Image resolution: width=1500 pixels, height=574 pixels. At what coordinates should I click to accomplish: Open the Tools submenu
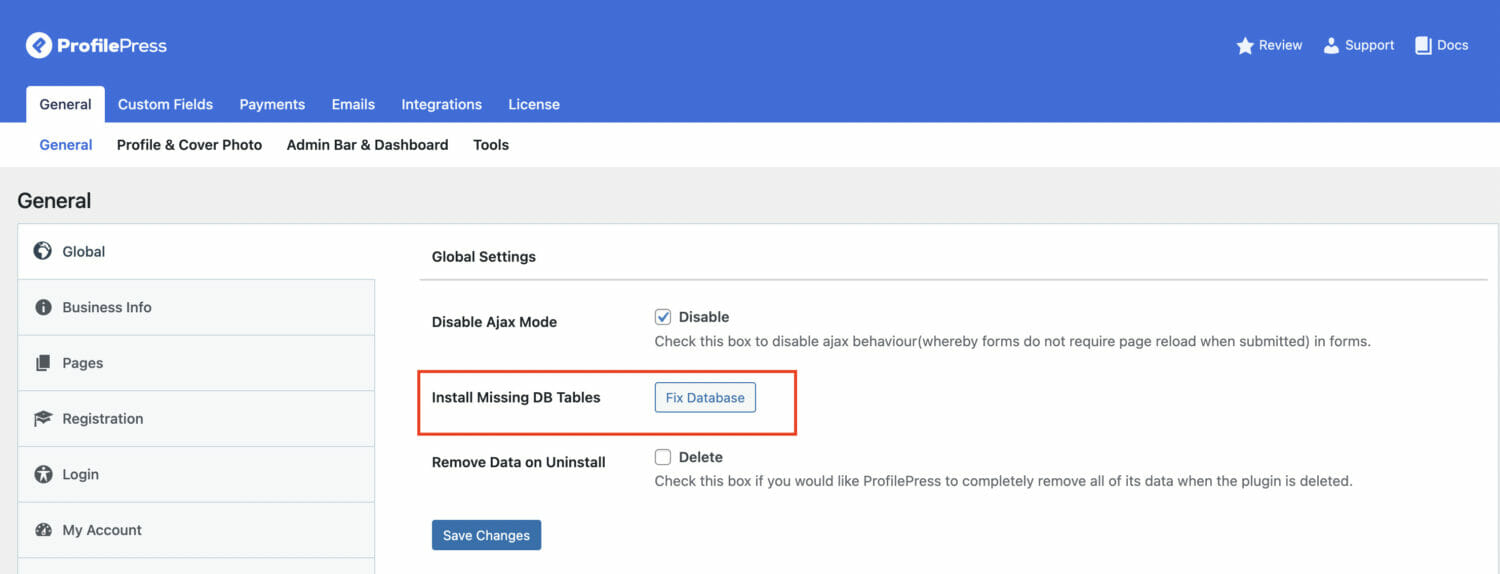pyautogui.click(x=491, y=145)
